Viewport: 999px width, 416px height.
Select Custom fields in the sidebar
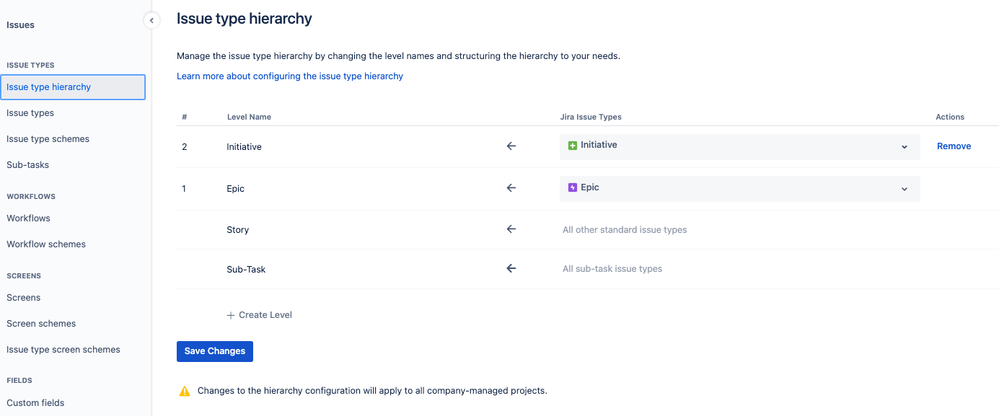(35, 403)
